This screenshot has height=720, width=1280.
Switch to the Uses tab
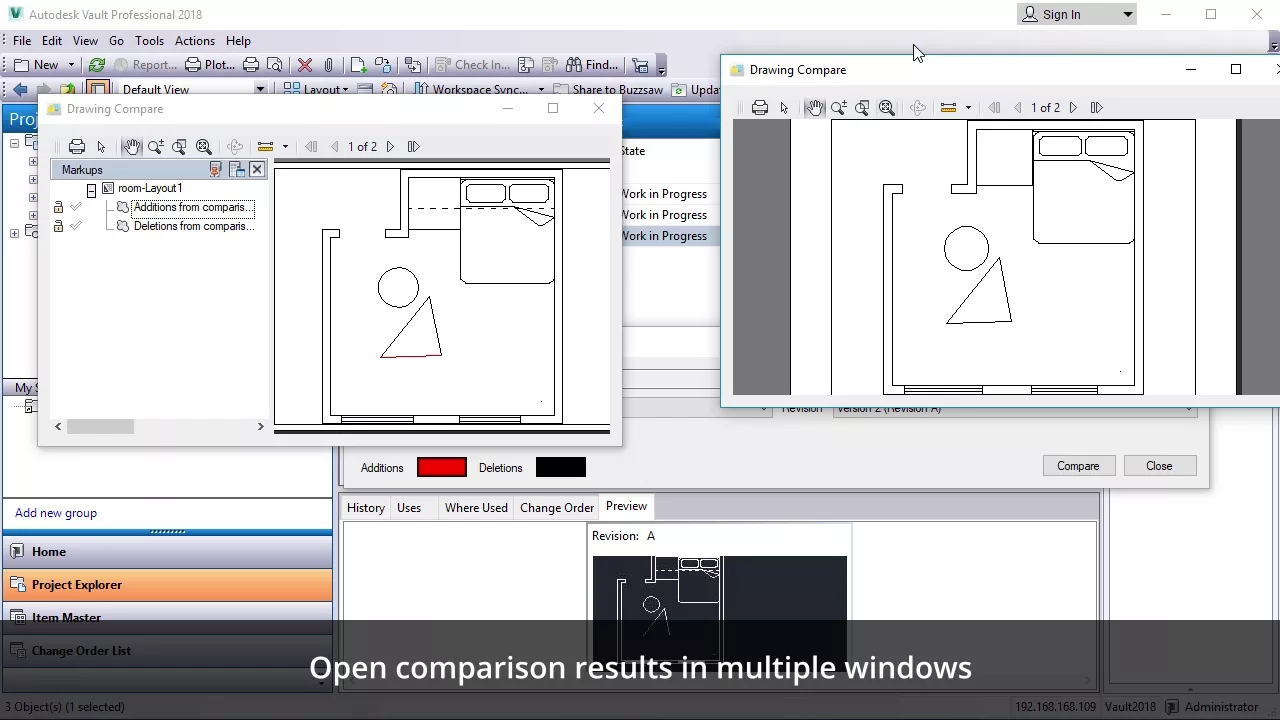pyautogui.click(x=409, y=508)
